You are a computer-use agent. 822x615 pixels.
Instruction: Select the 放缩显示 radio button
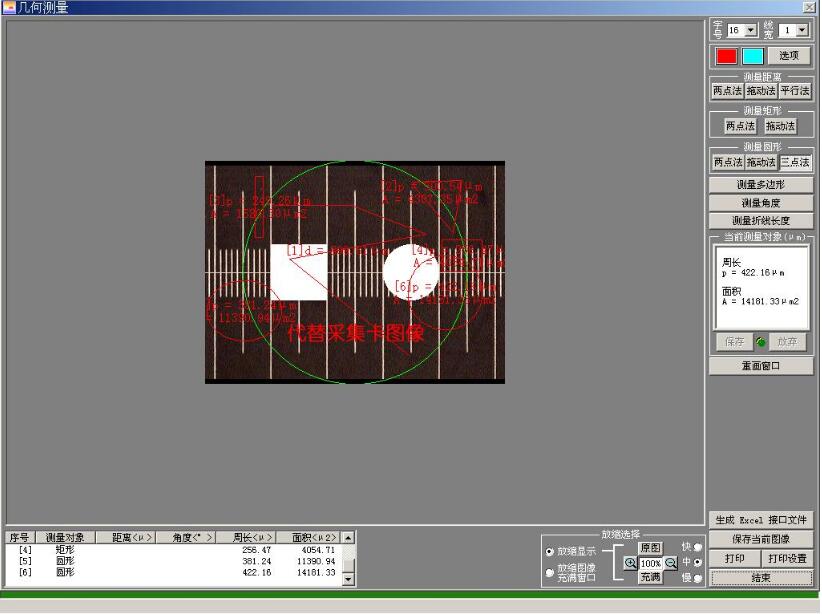point(550,552)
